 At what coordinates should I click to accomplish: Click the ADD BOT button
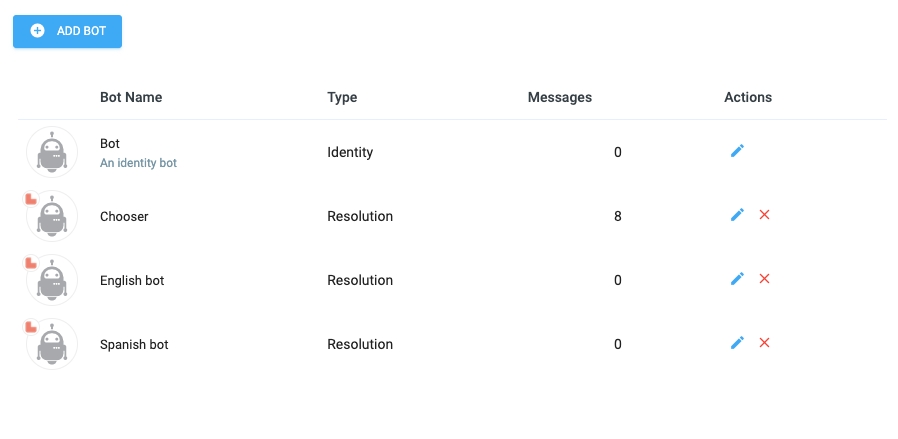click(x=68, y=31)
